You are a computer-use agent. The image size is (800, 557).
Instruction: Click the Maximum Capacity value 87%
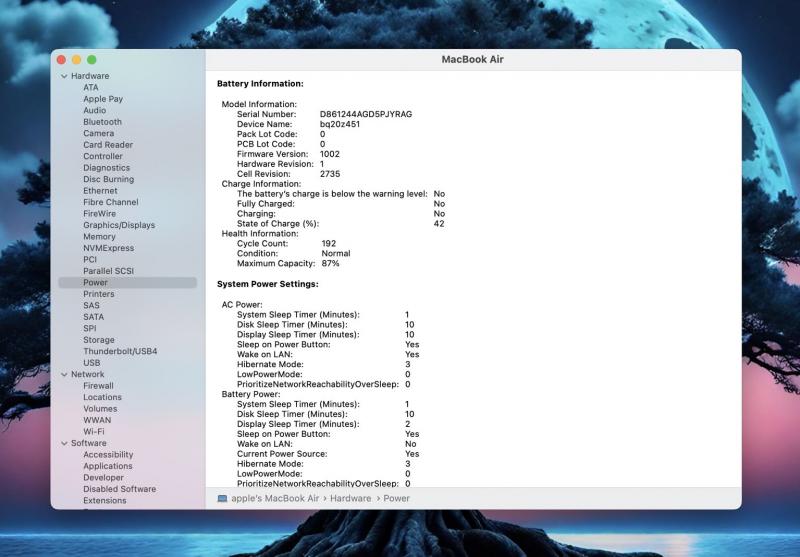point(330,263)
